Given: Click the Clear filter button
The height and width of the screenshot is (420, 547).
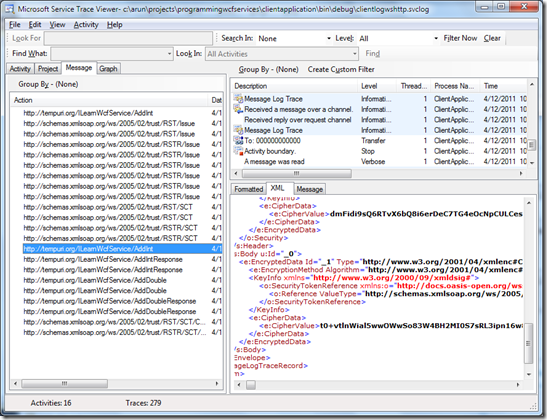Looking at the screenshot, I should coord(492,38).
